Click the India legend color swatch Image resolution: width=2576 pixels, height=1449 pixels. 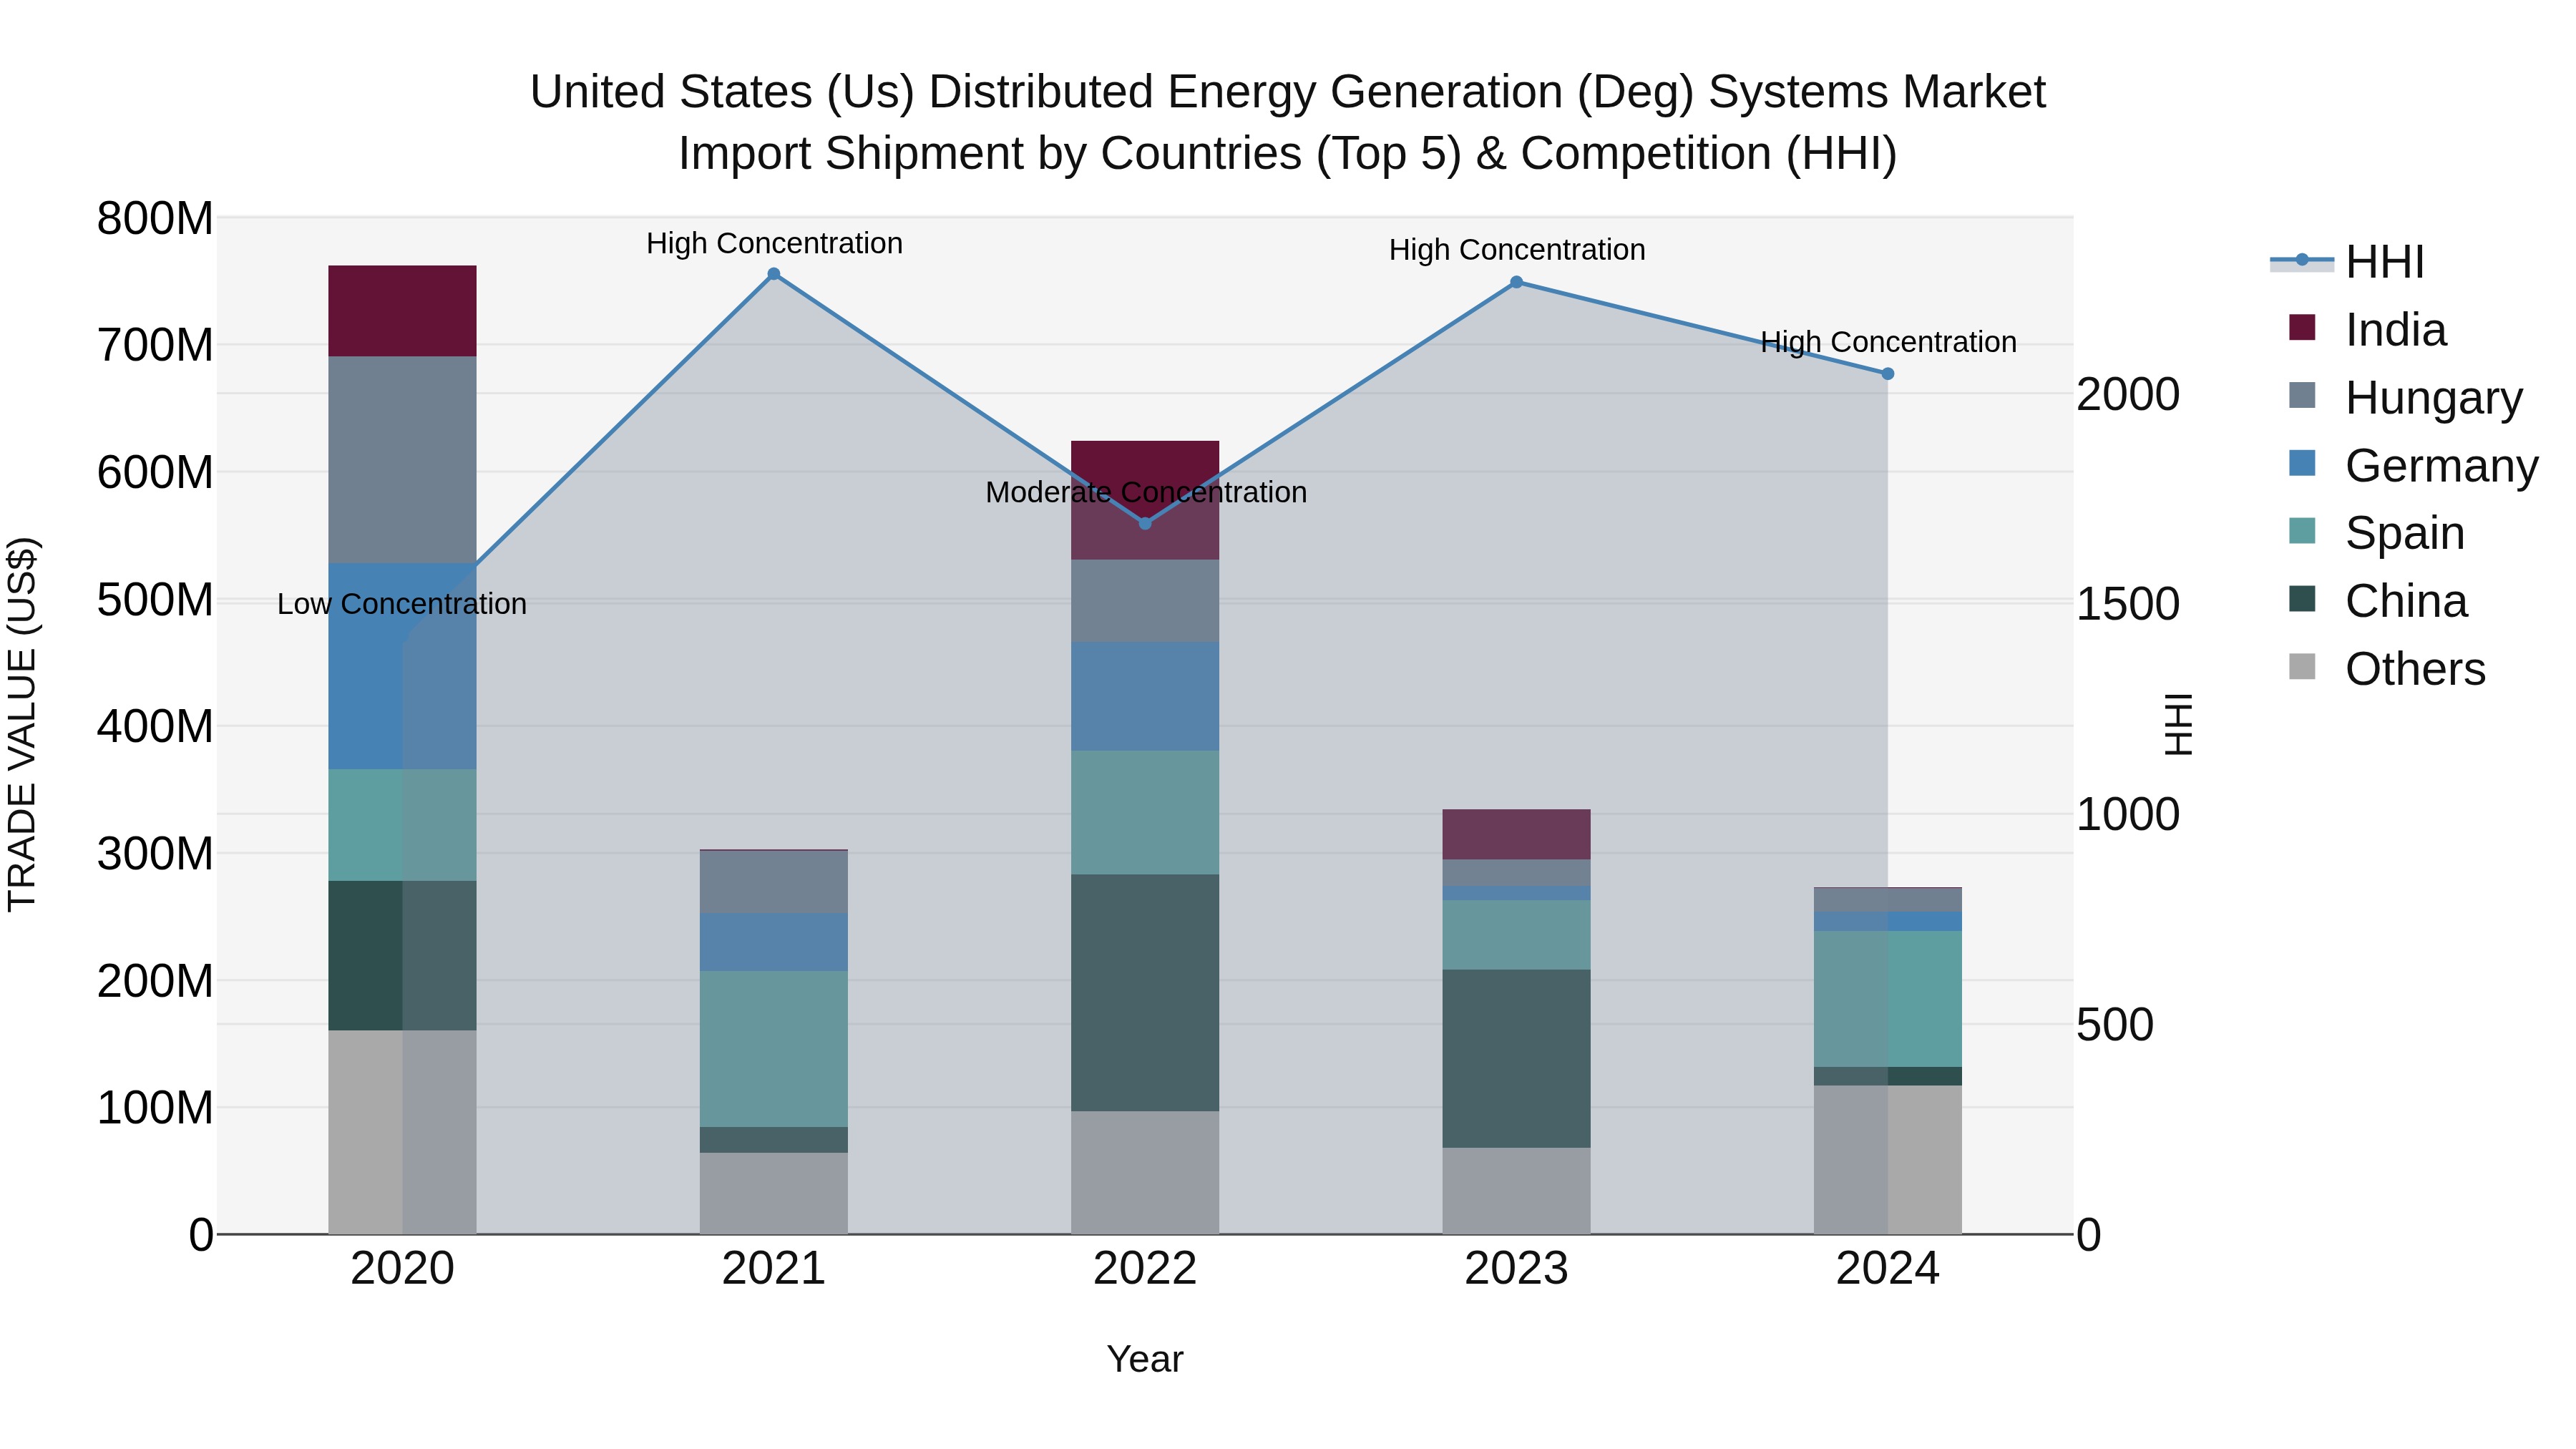(x=2302, y=328)
